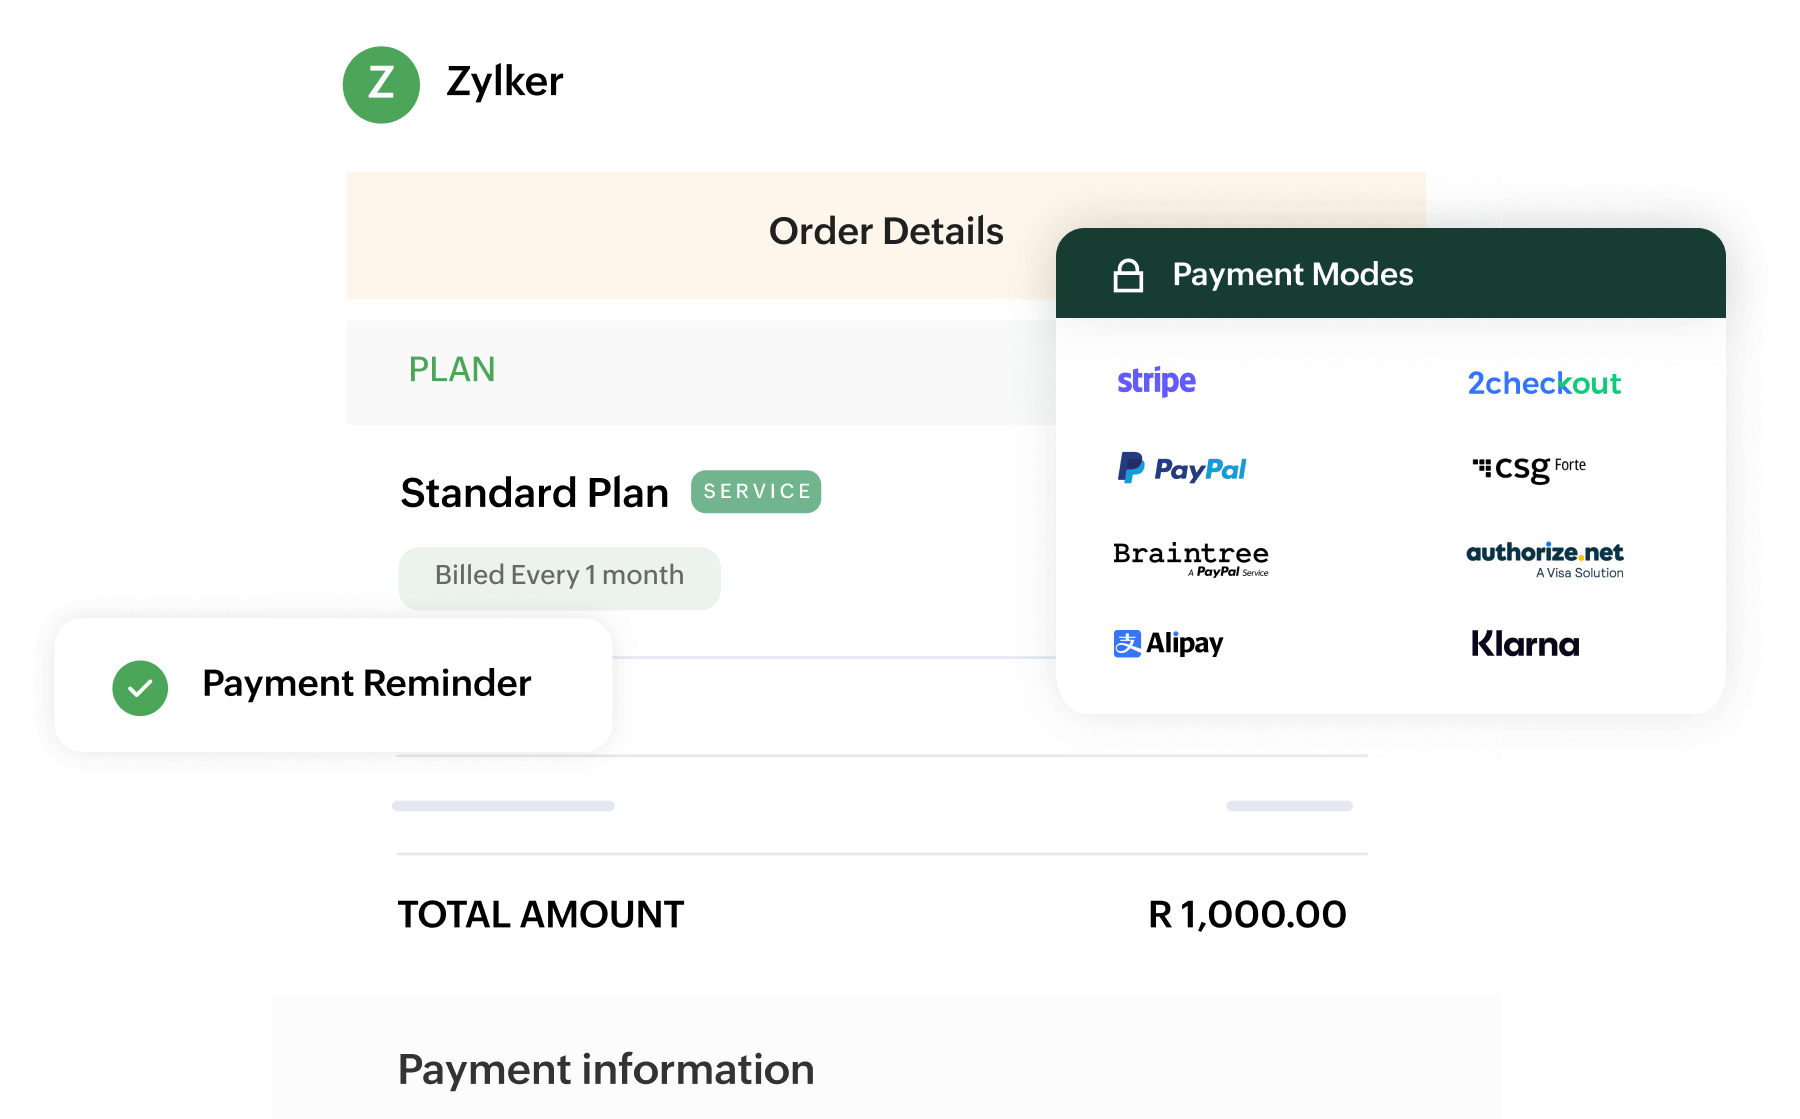Click the PLAN section label
Image resolution: width=1800 pixels, height=1119 pixels.
pyautogui.click(x=452, y=370)
